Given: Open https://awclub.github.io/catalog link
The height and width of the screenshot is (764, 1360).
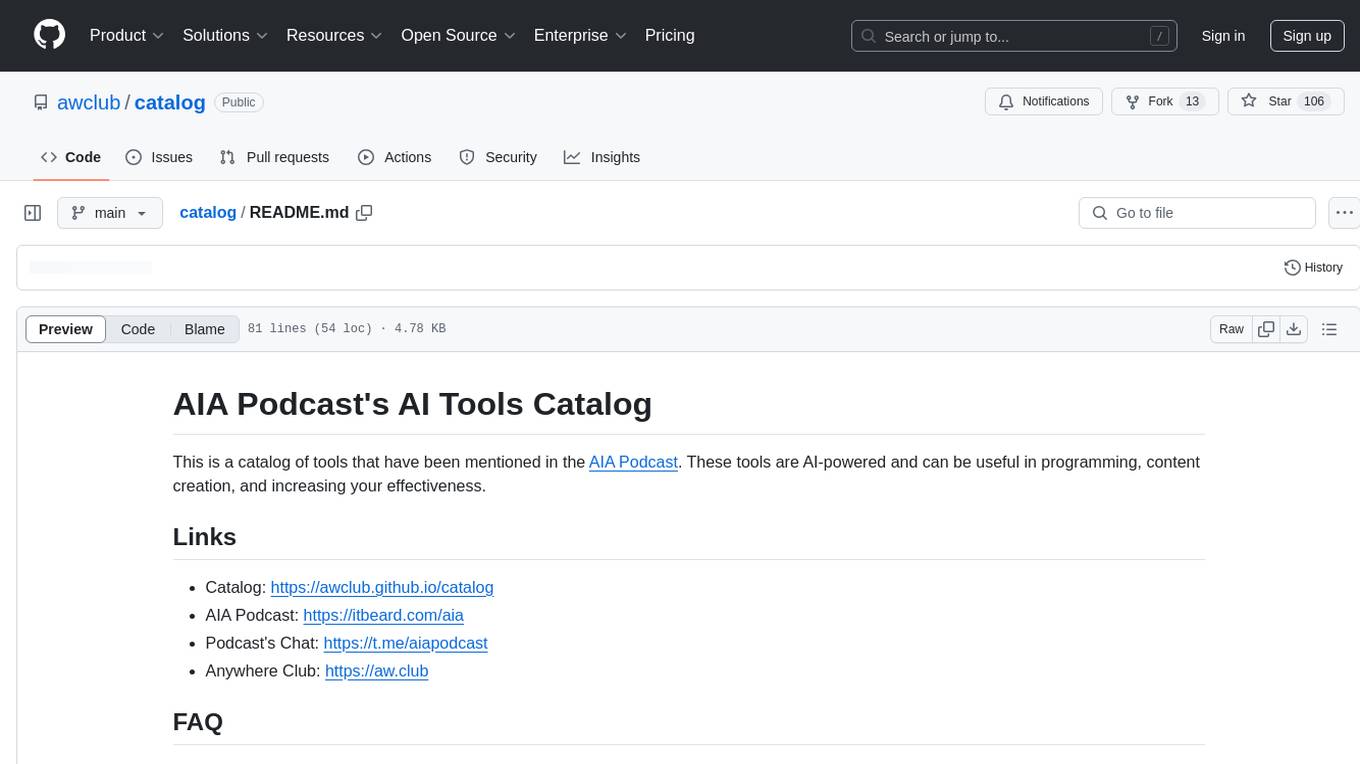Looking at the screenshot, I should coord(382,587).
